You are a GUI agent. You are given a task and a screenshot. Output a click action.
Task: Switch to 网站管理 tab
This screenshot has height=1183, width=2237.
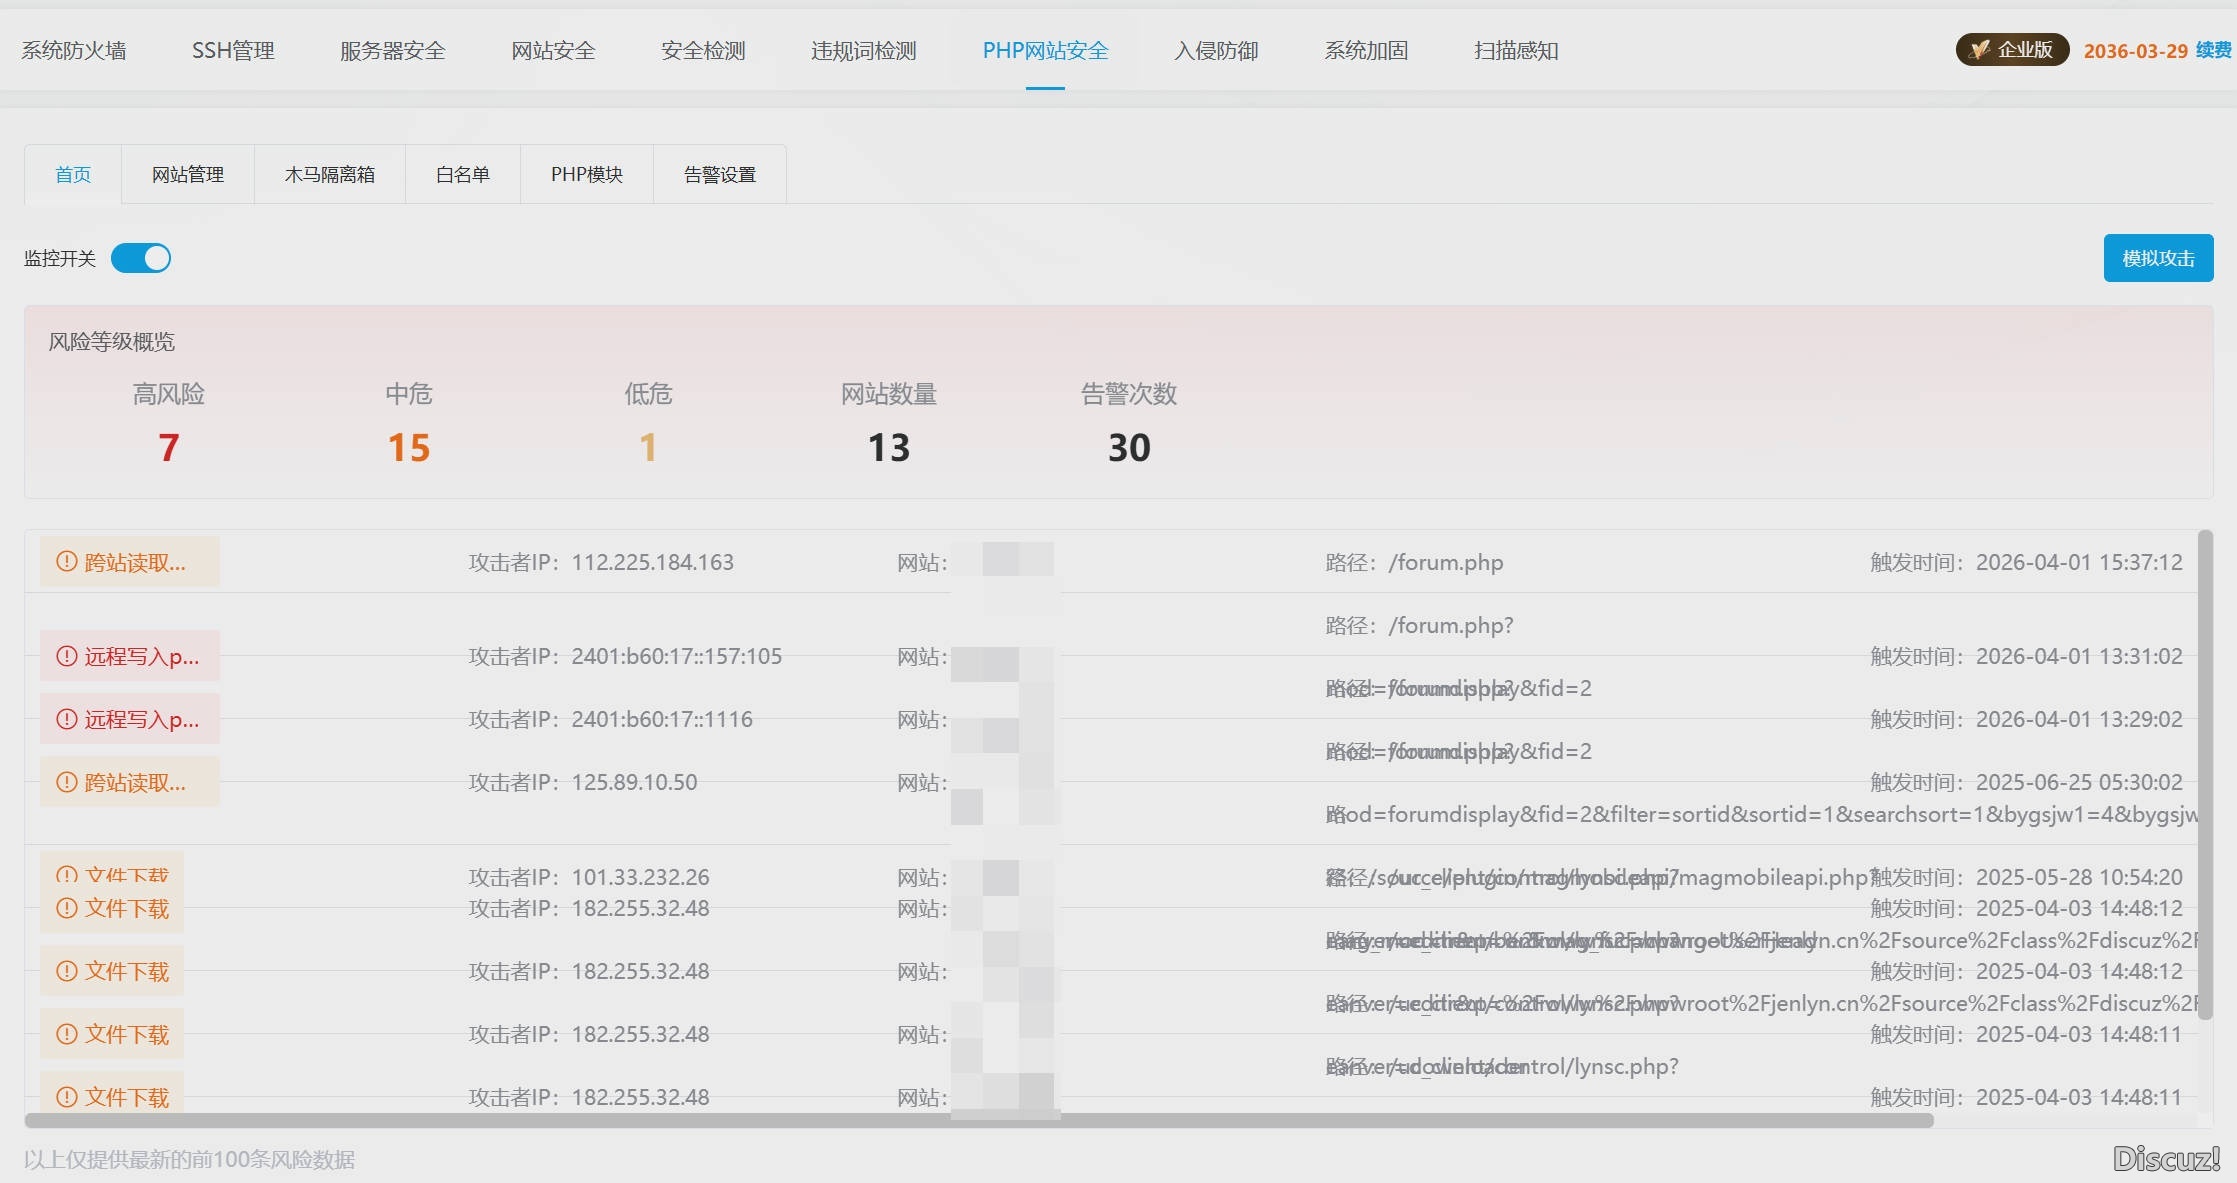point(188,175)
